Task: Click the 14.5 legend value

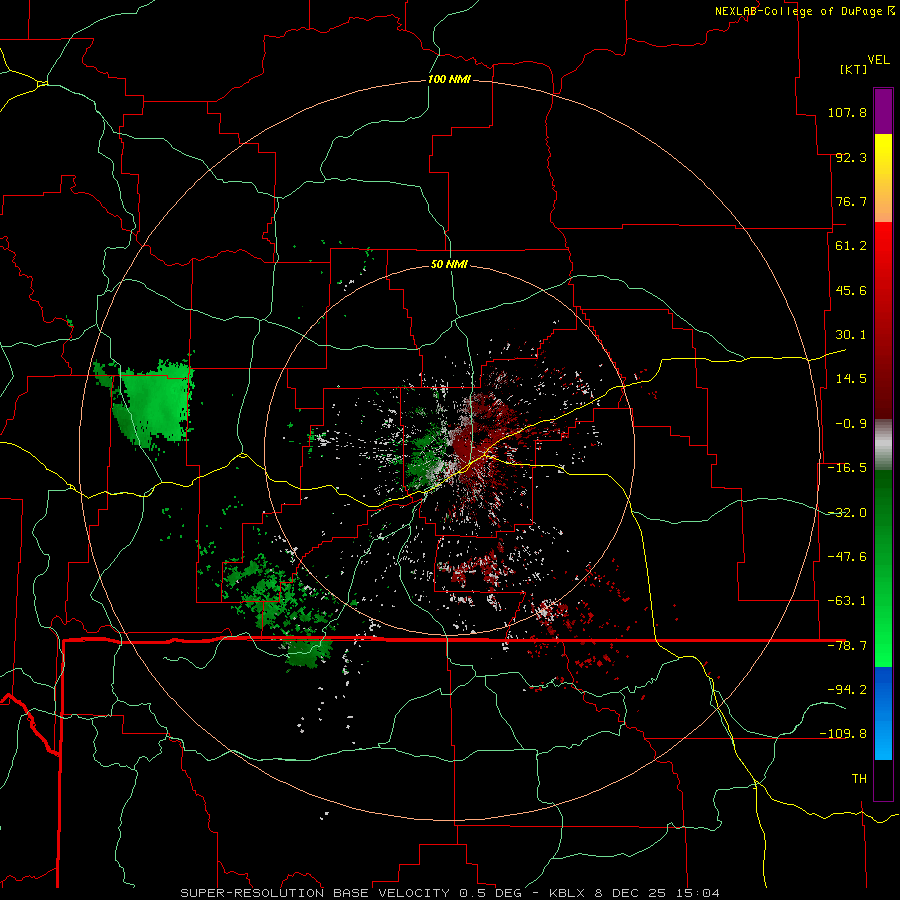Action: pyautogui.click(x=851, y=379)
